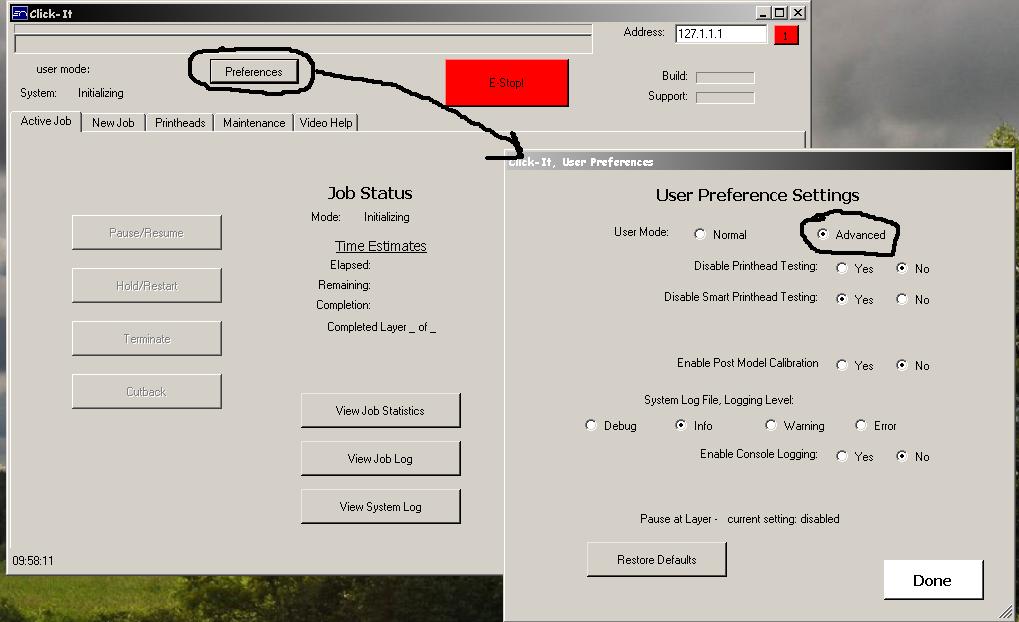Enable Post Model Calibration with Yes
This screenshot has width=1019, height=622.
842,365
